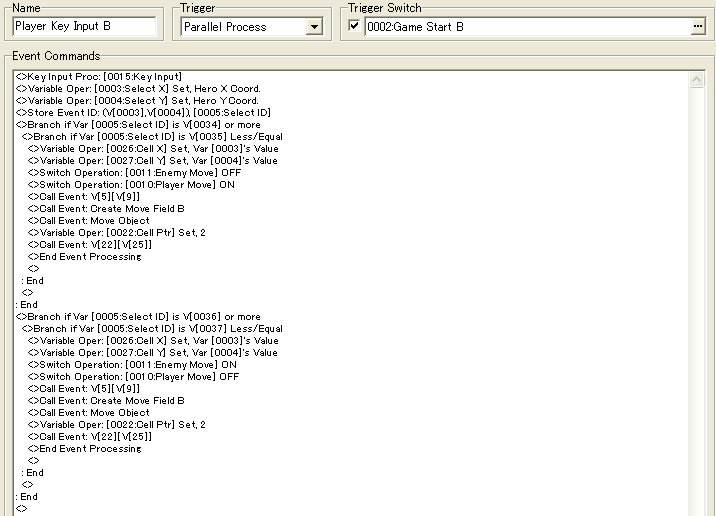The height and width of the screenshot is (516, 716).
Task: Select 'Variable Oper: [0003:Select X]' line
Action: (138, 89)
